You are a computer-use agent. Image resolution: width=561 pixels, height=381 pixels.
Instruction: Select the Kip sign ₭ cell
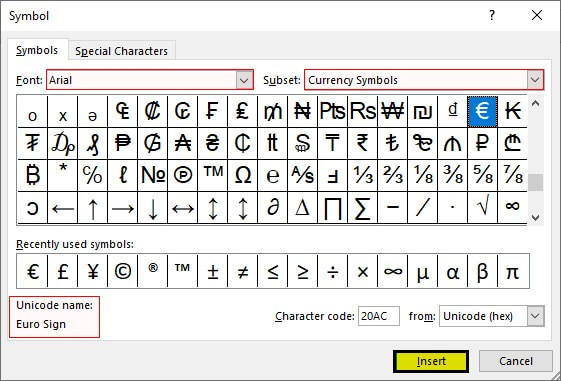(512, 111)
